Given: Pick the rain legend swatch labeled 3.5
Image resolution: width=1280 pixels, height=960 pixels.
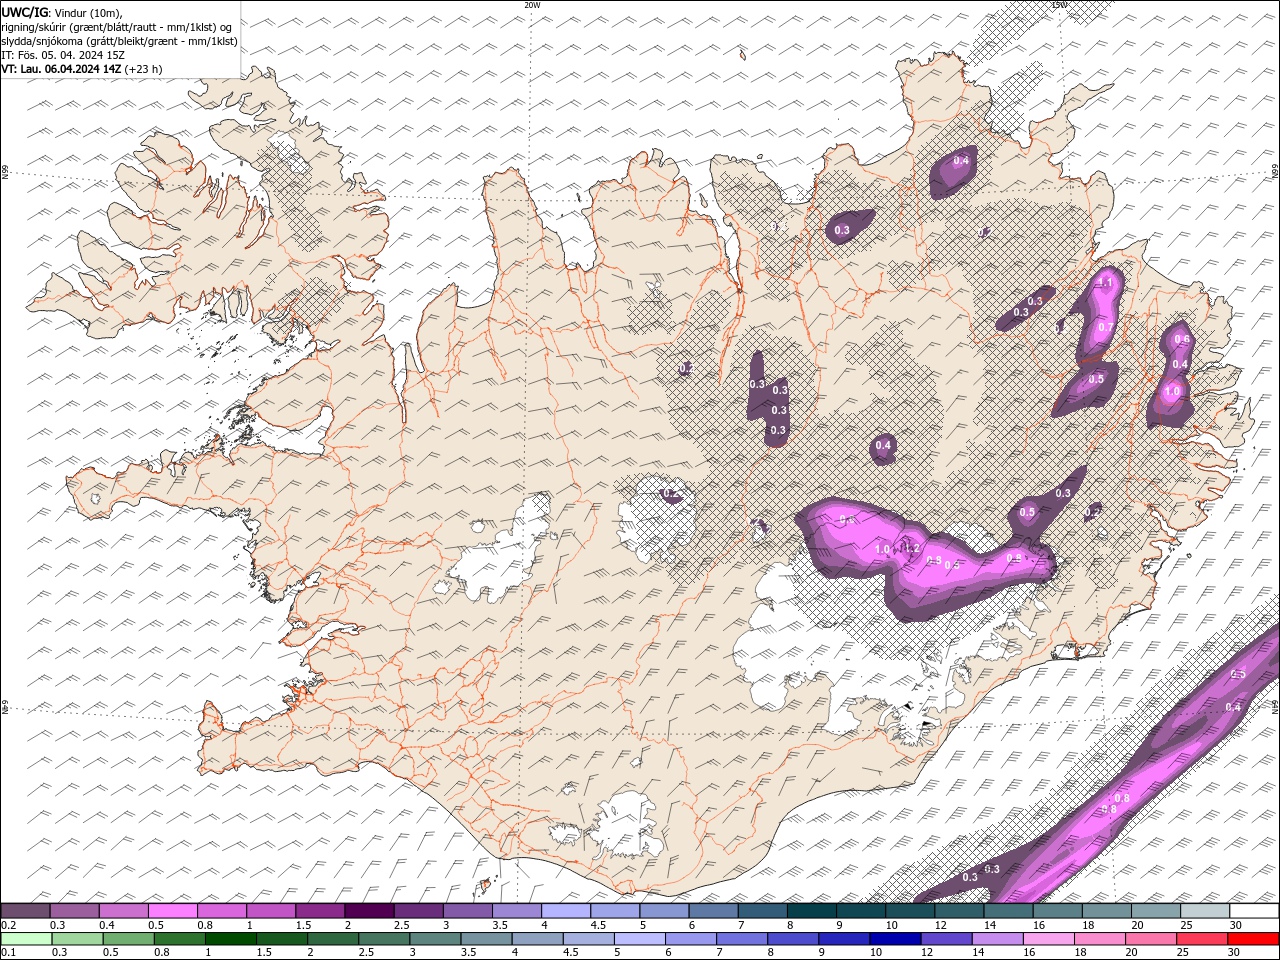Looking at the screenshot, I should tap(487, 939).
